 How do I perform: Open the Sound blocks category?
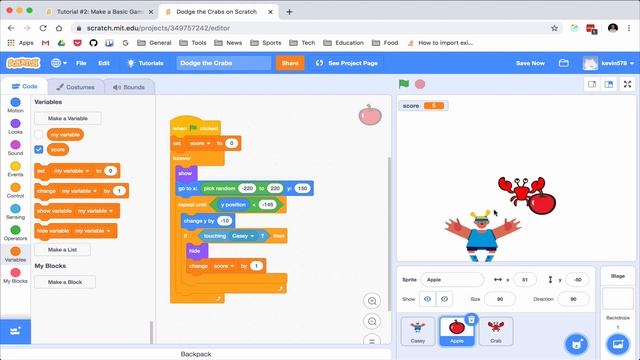[x=16, y=148]
